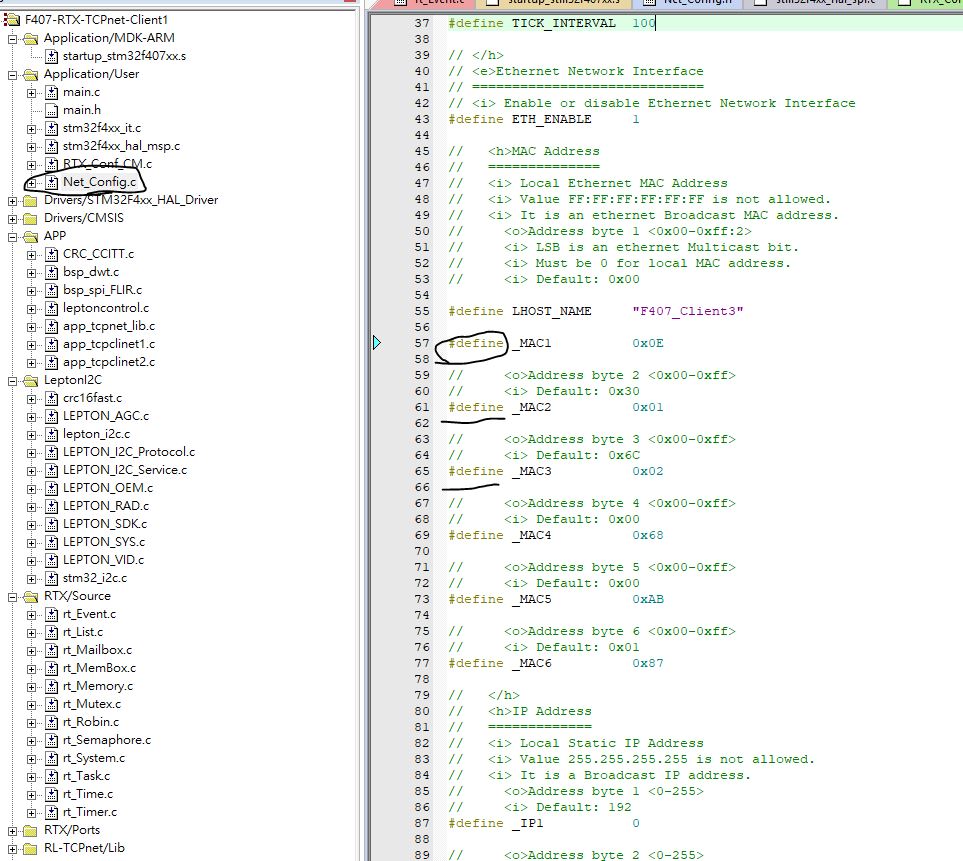Click the rt_Semaphore.c file icon
963x861 pixels.
52,740
